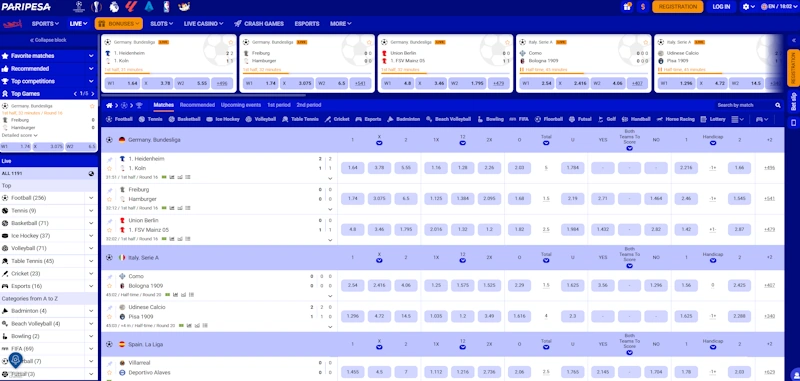Open Bet slip vertical tab on right

point(793,101)
